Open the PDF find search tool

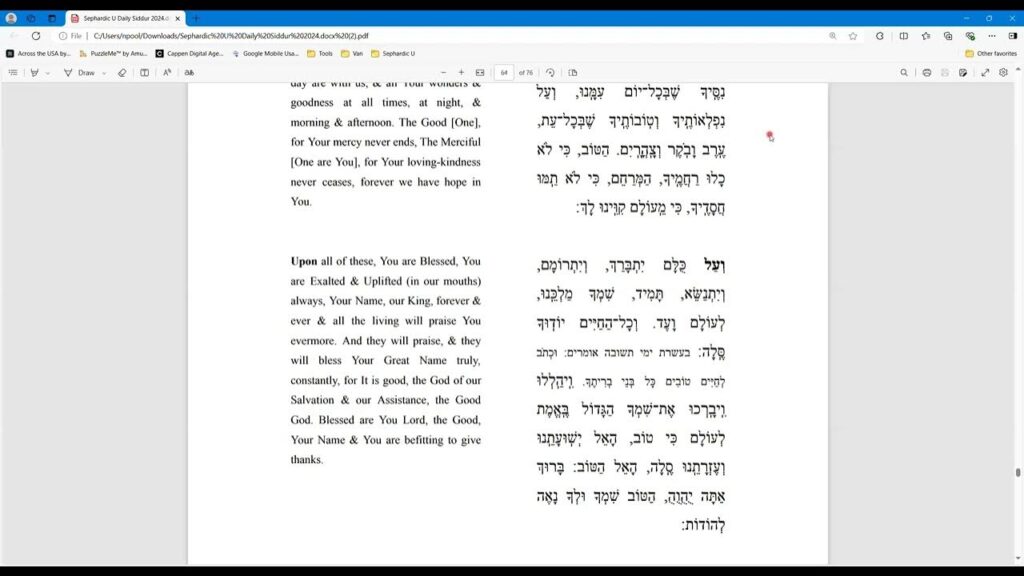point(904,72)
